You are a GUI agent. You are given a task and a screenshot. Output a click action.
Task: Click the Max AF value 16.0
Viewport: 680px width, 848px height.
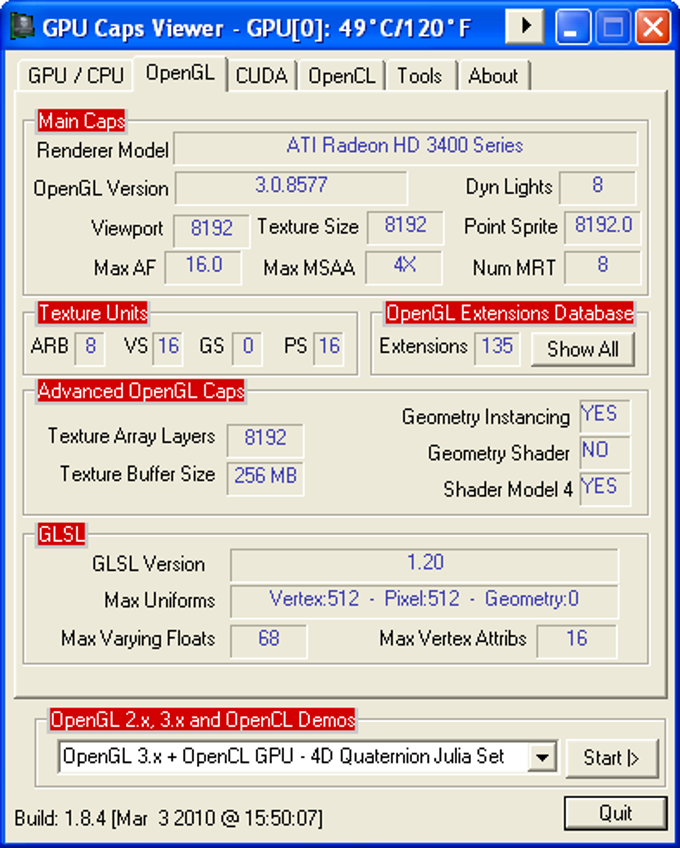(x=203, y=267)
